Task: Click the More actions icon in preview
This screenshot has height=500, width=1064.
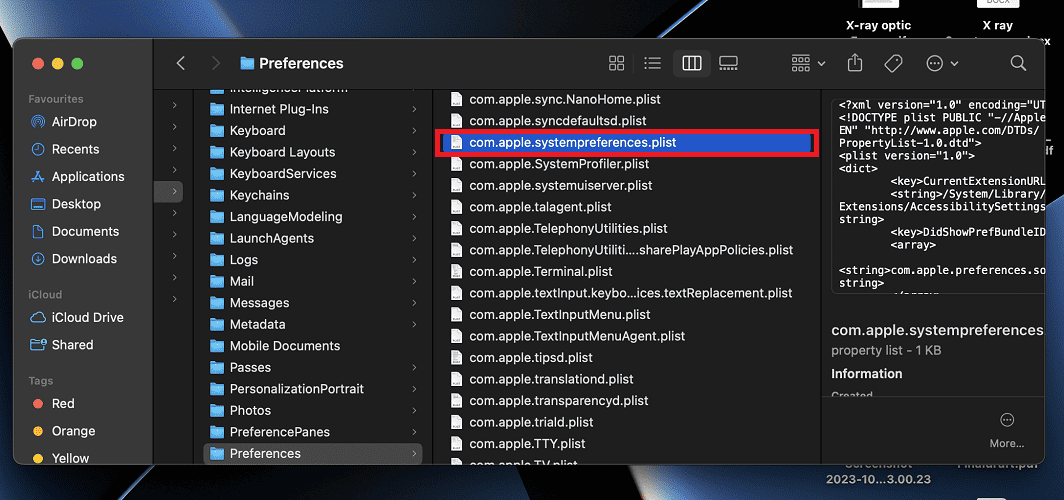Action: point(1007,421)
